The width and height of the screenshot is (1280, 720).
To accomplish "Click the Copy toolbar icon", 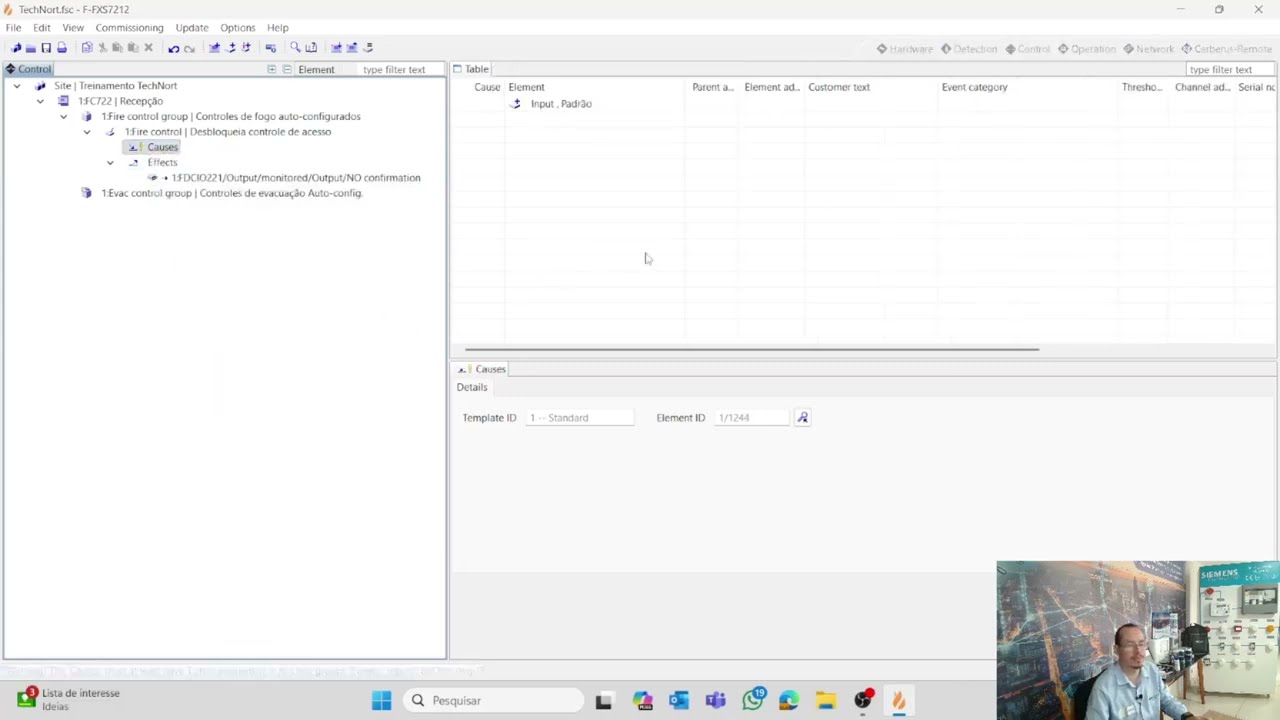I will click(x=87, y=48).
